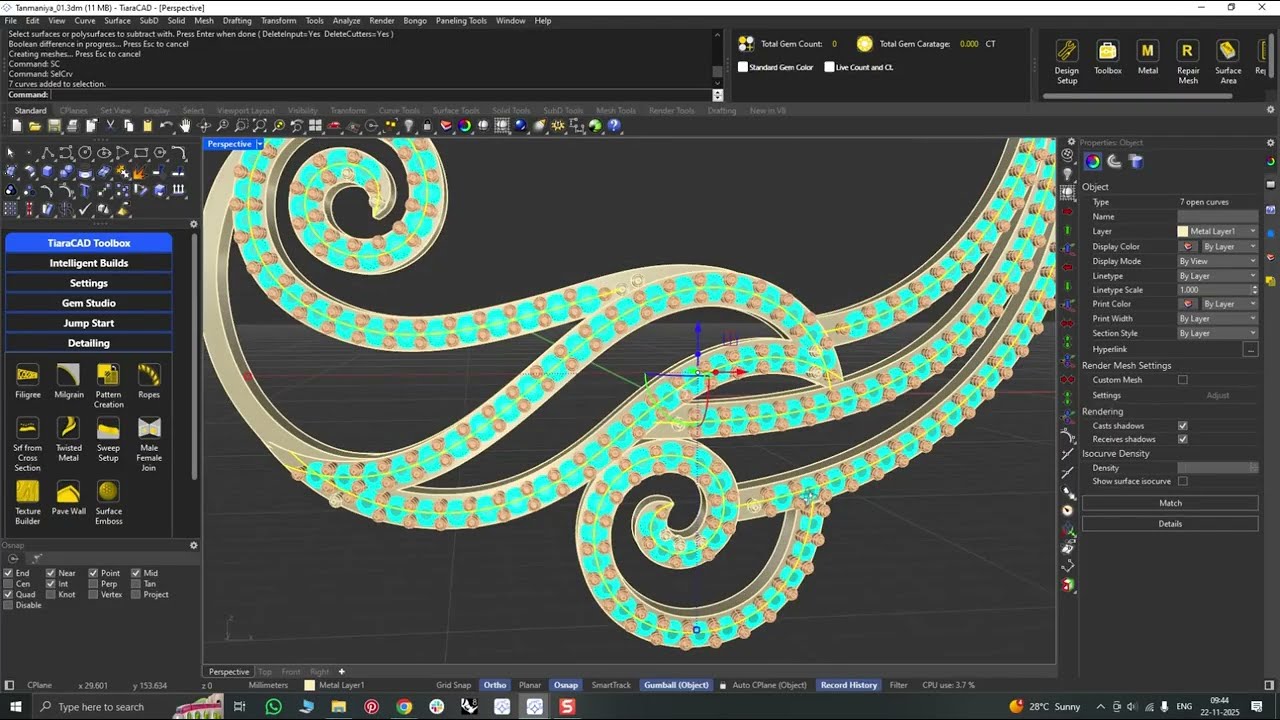Open the Display Mode dropdown
1280x720 pixels.
(x=1218, y=261)
